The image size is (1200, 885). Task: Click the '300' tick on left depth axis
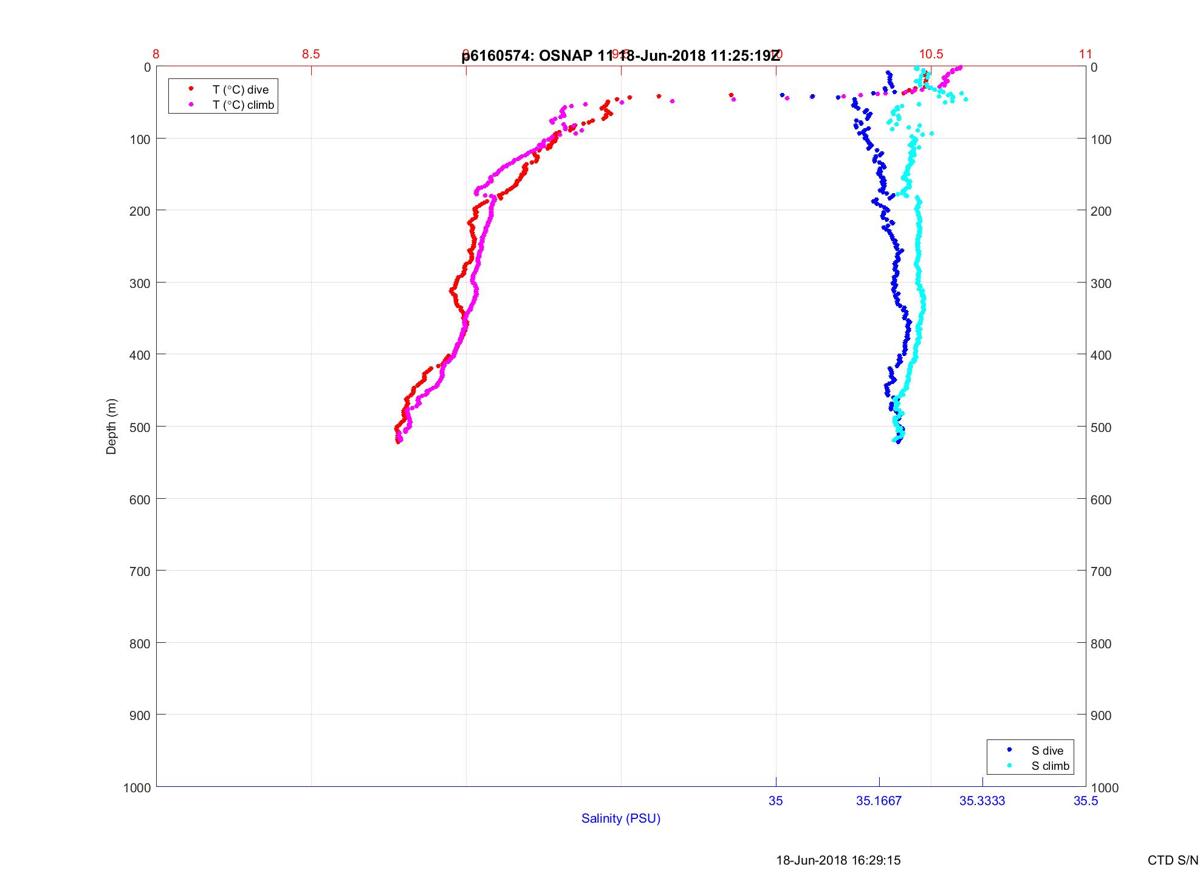click(140, 283)
